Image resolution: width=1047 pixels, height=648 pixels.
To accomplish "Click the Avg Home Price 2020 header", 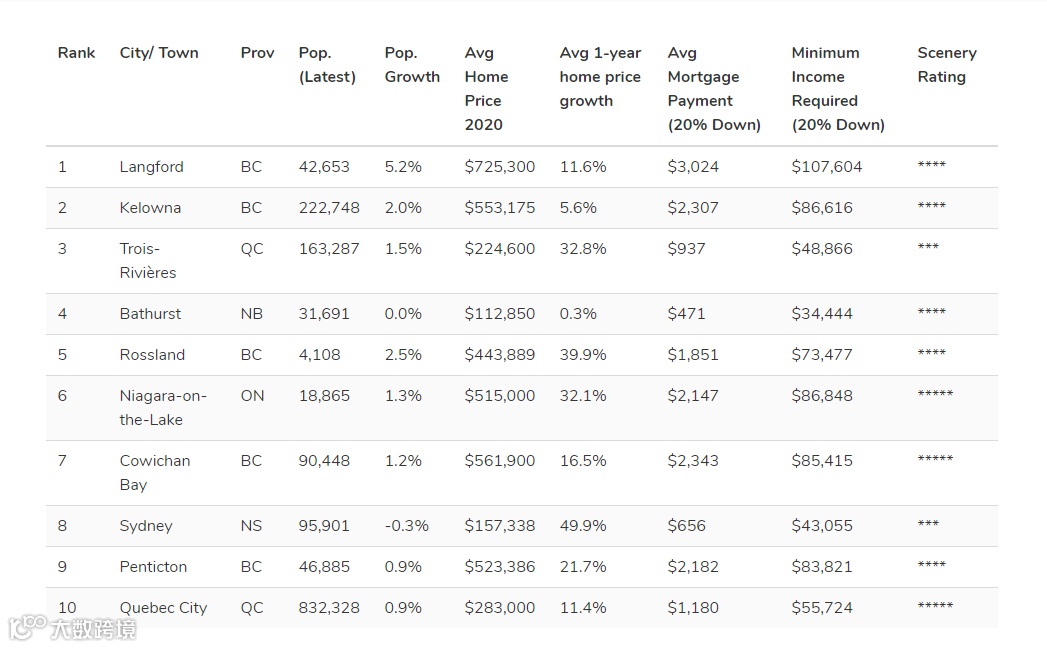I will [x=486, y=89].
